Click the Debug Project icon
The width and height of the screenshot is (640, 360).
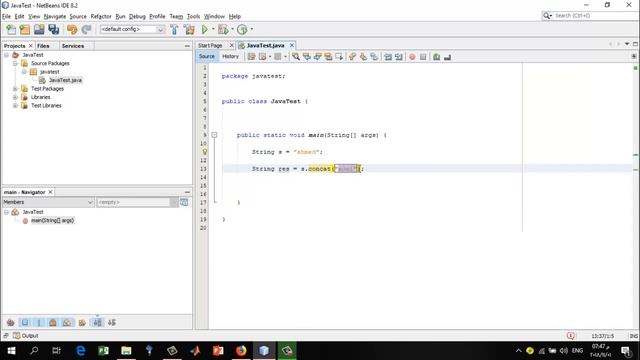click(223, 29)
